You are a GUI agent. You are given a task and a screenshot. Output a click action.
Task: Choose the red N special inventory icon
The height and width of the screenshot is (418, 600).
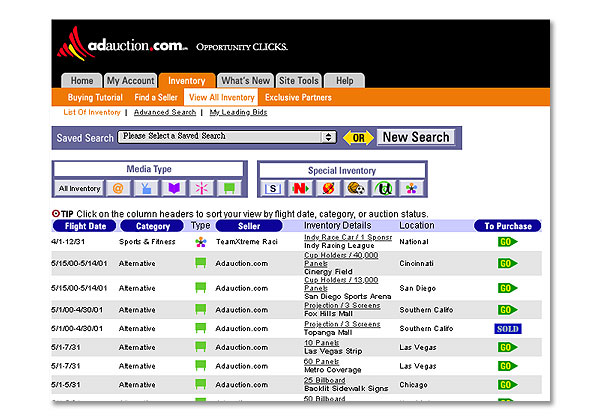pos(300,188)
